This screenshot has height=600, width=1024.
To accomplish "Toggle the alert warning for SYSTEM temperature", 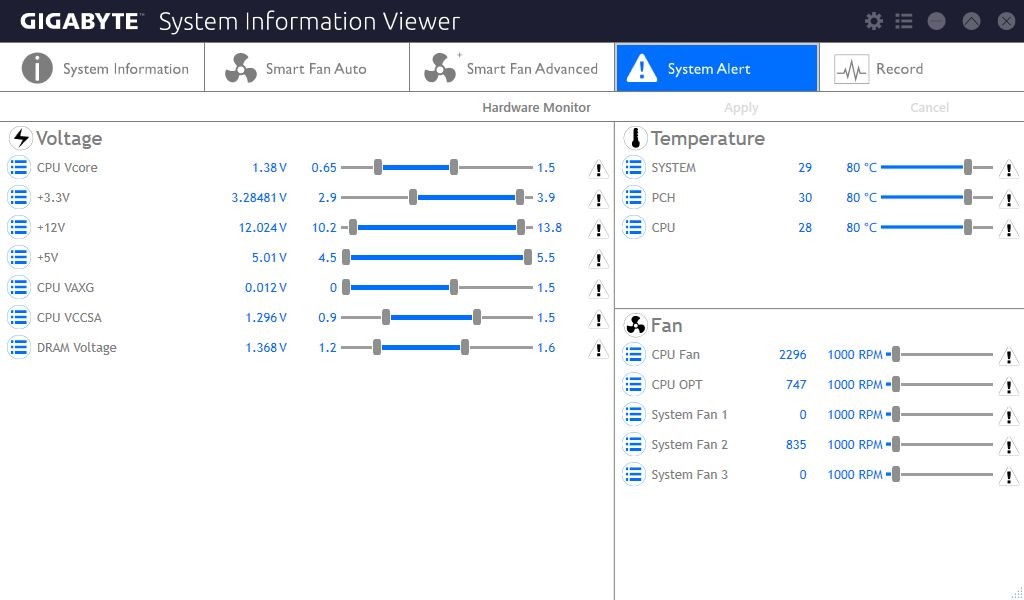I will point(1009,169).
